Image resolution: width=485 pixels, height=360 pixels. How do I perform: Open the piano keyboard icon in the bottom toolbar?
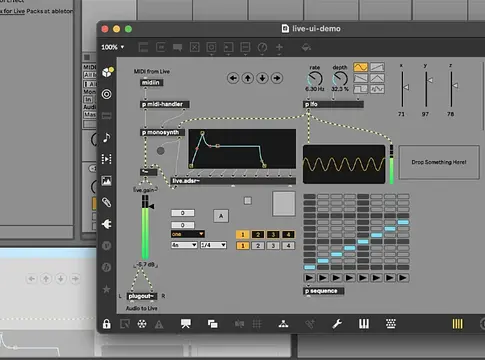pyautogui.click(x=364, y=324)
